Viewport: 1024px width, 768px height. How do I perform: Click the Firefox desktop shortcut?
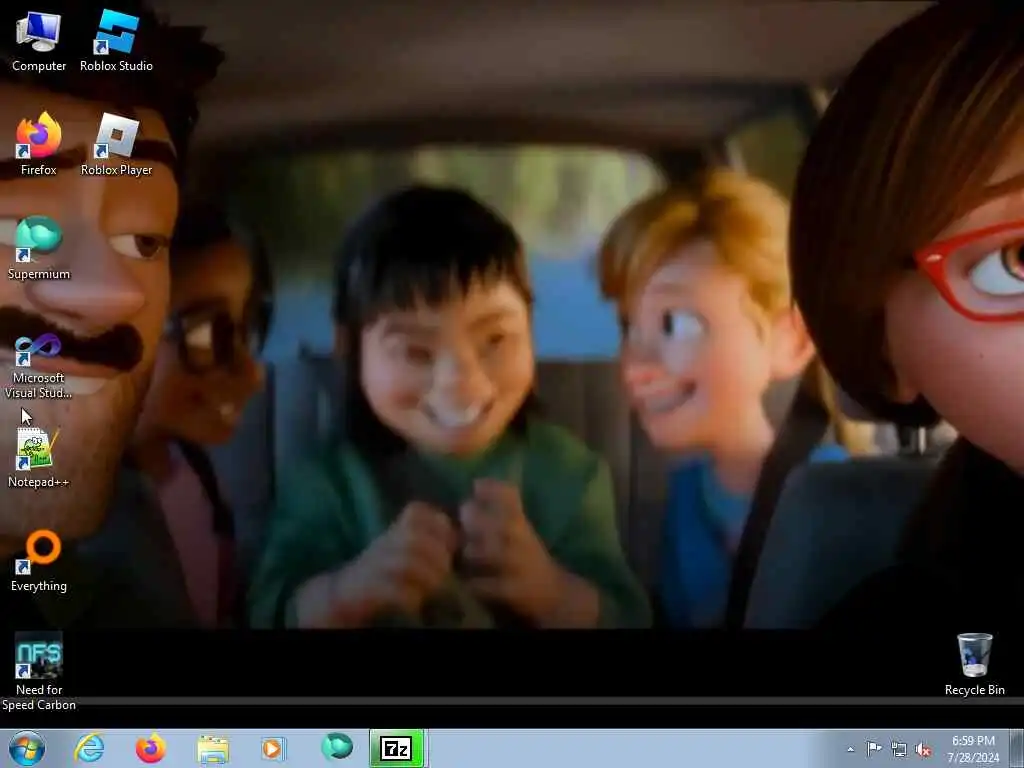39,145
